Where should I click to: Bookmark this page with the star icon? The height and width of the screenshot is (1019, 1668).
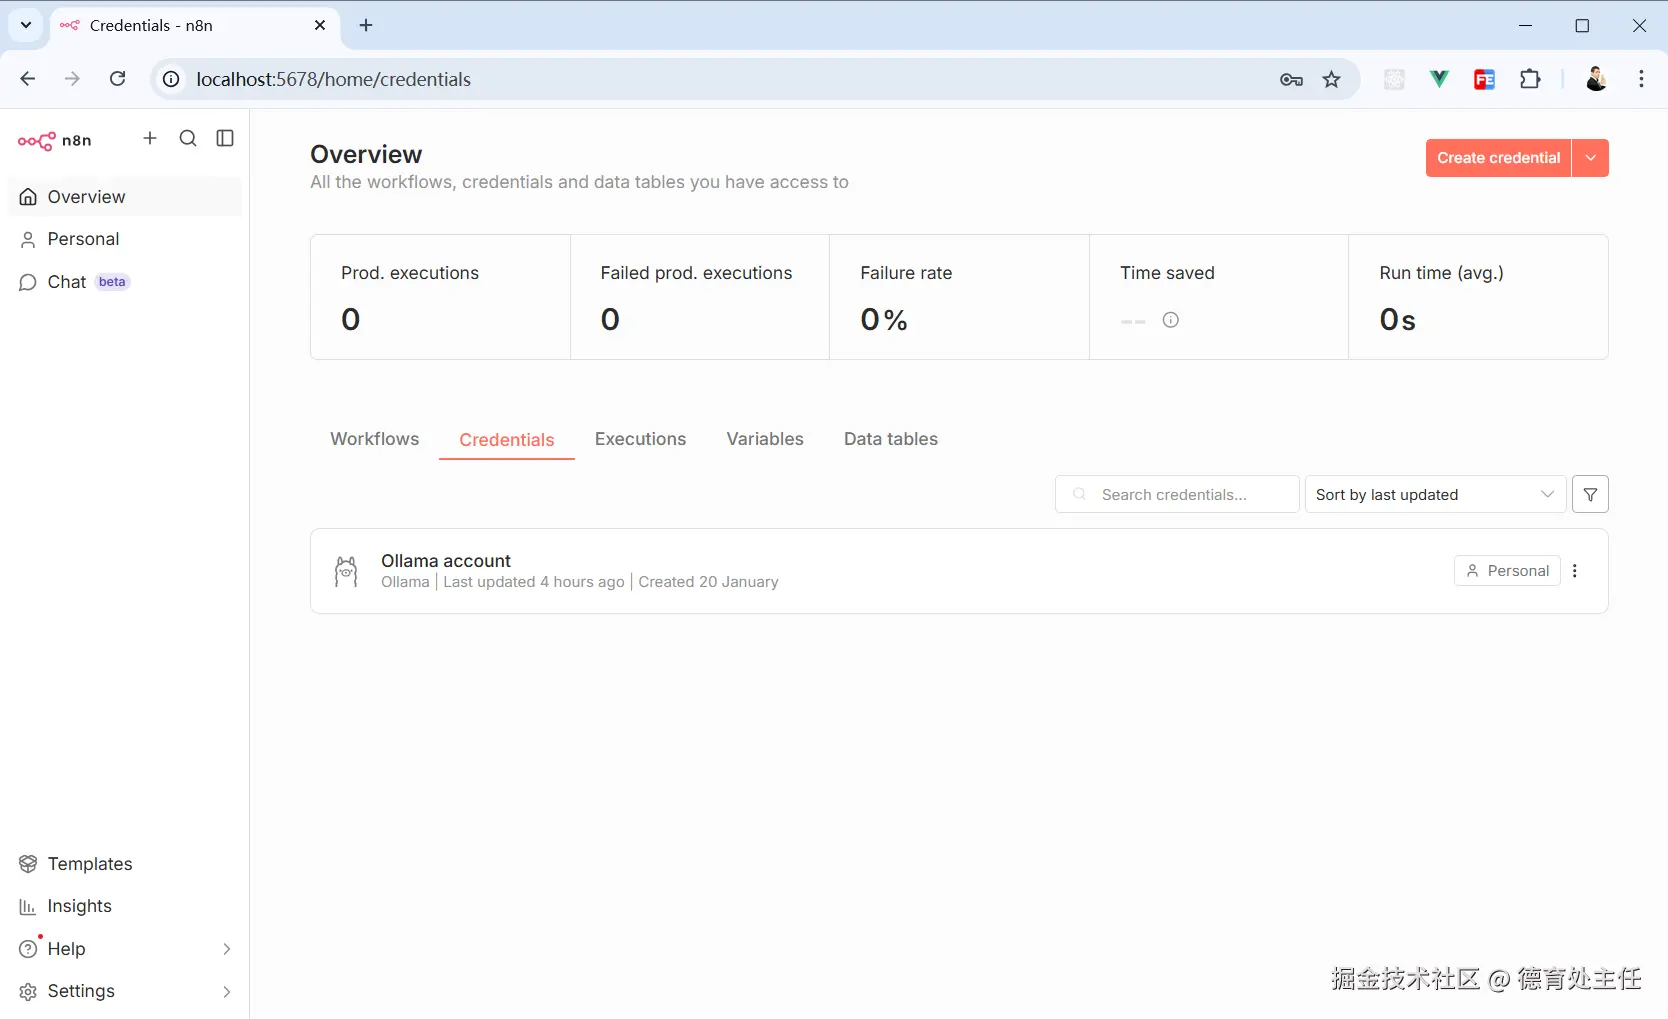[1331, 80]
